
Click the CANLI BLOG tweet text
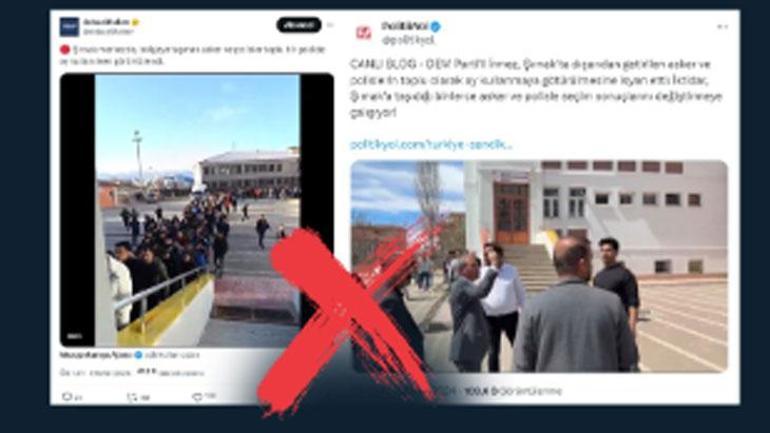coord(536,88)
